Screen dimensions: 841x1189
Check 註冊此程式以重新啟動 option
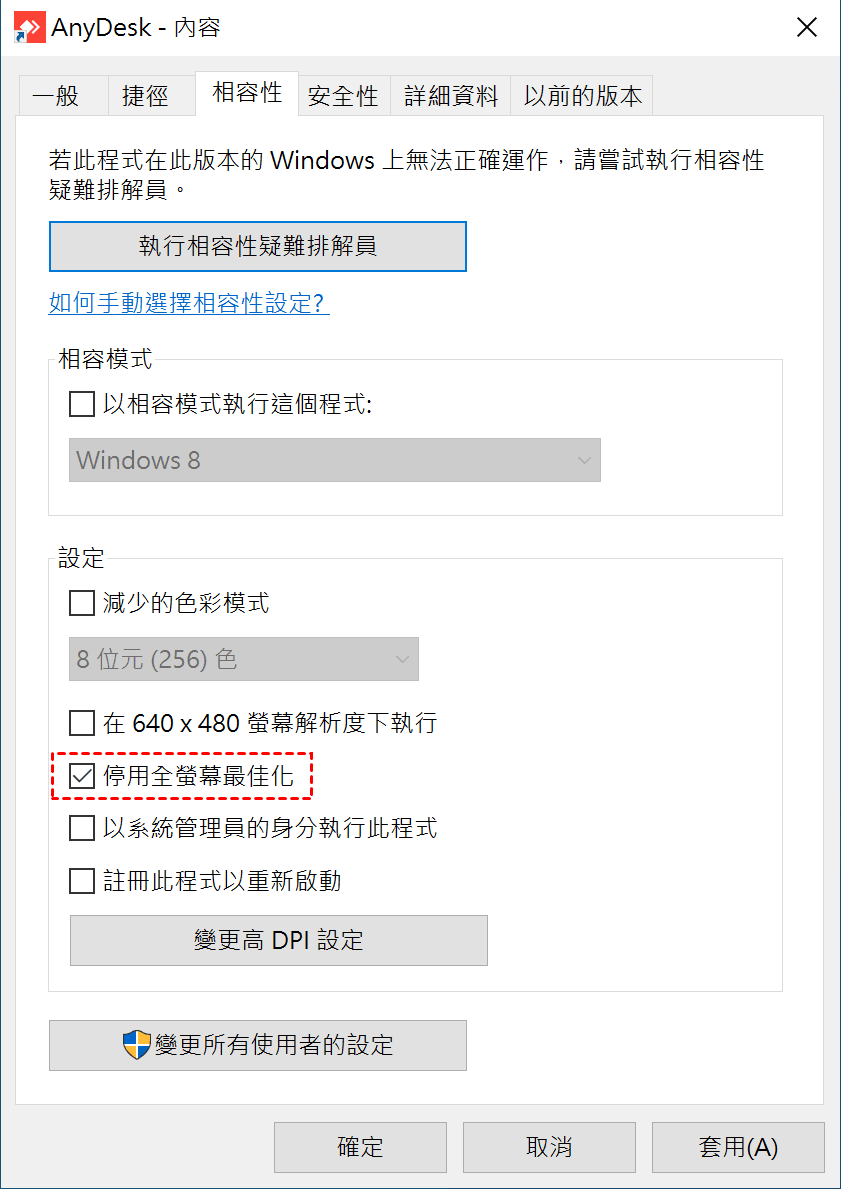(81, 881)
